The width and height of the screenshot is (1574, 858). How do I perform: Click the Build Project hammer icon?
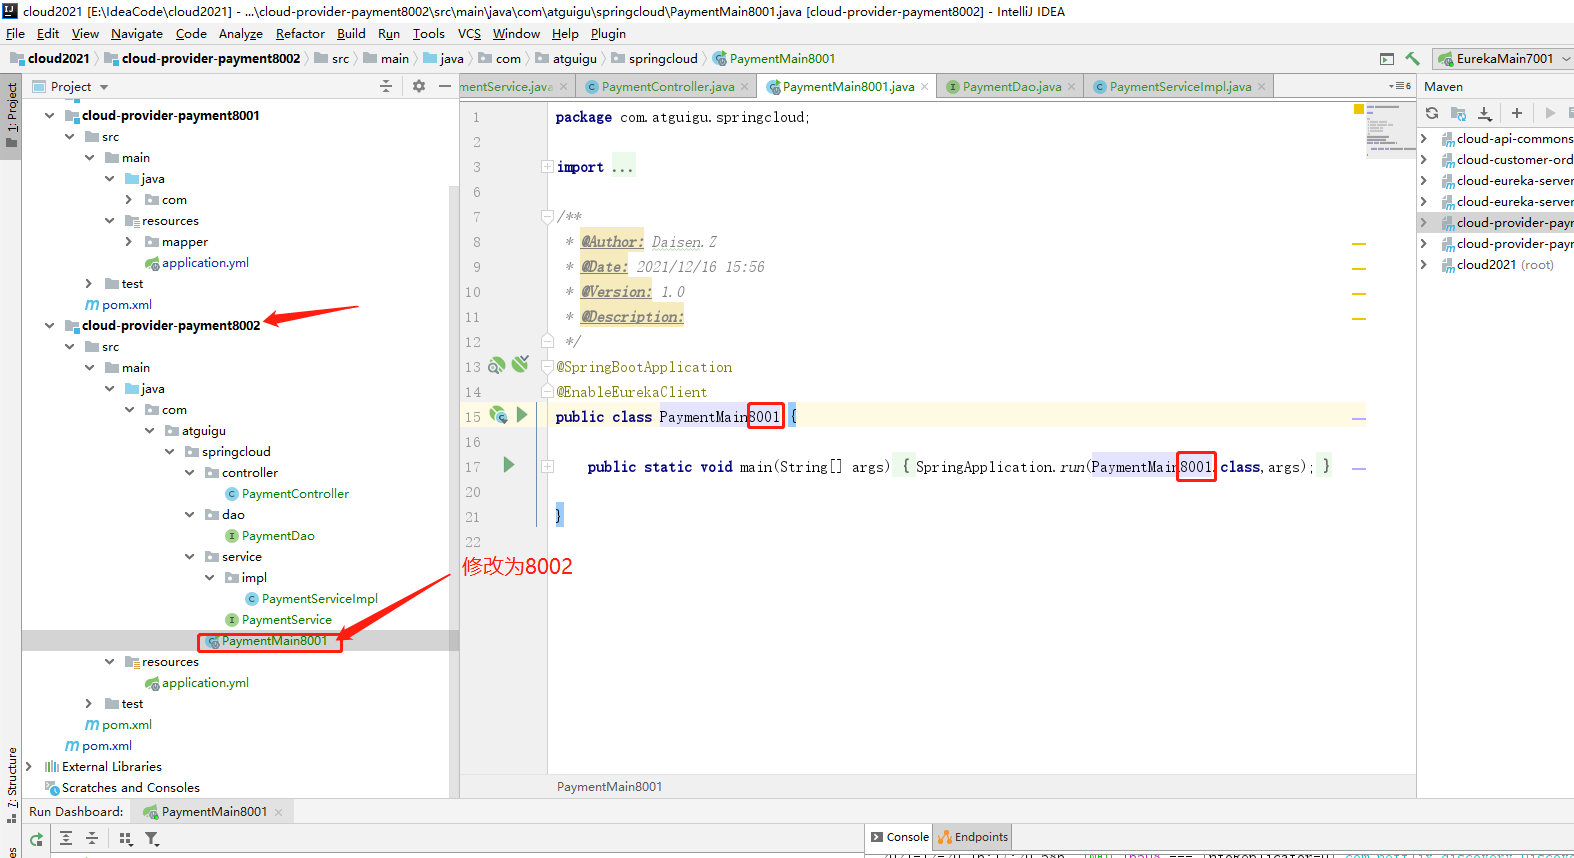point(1412,59)
